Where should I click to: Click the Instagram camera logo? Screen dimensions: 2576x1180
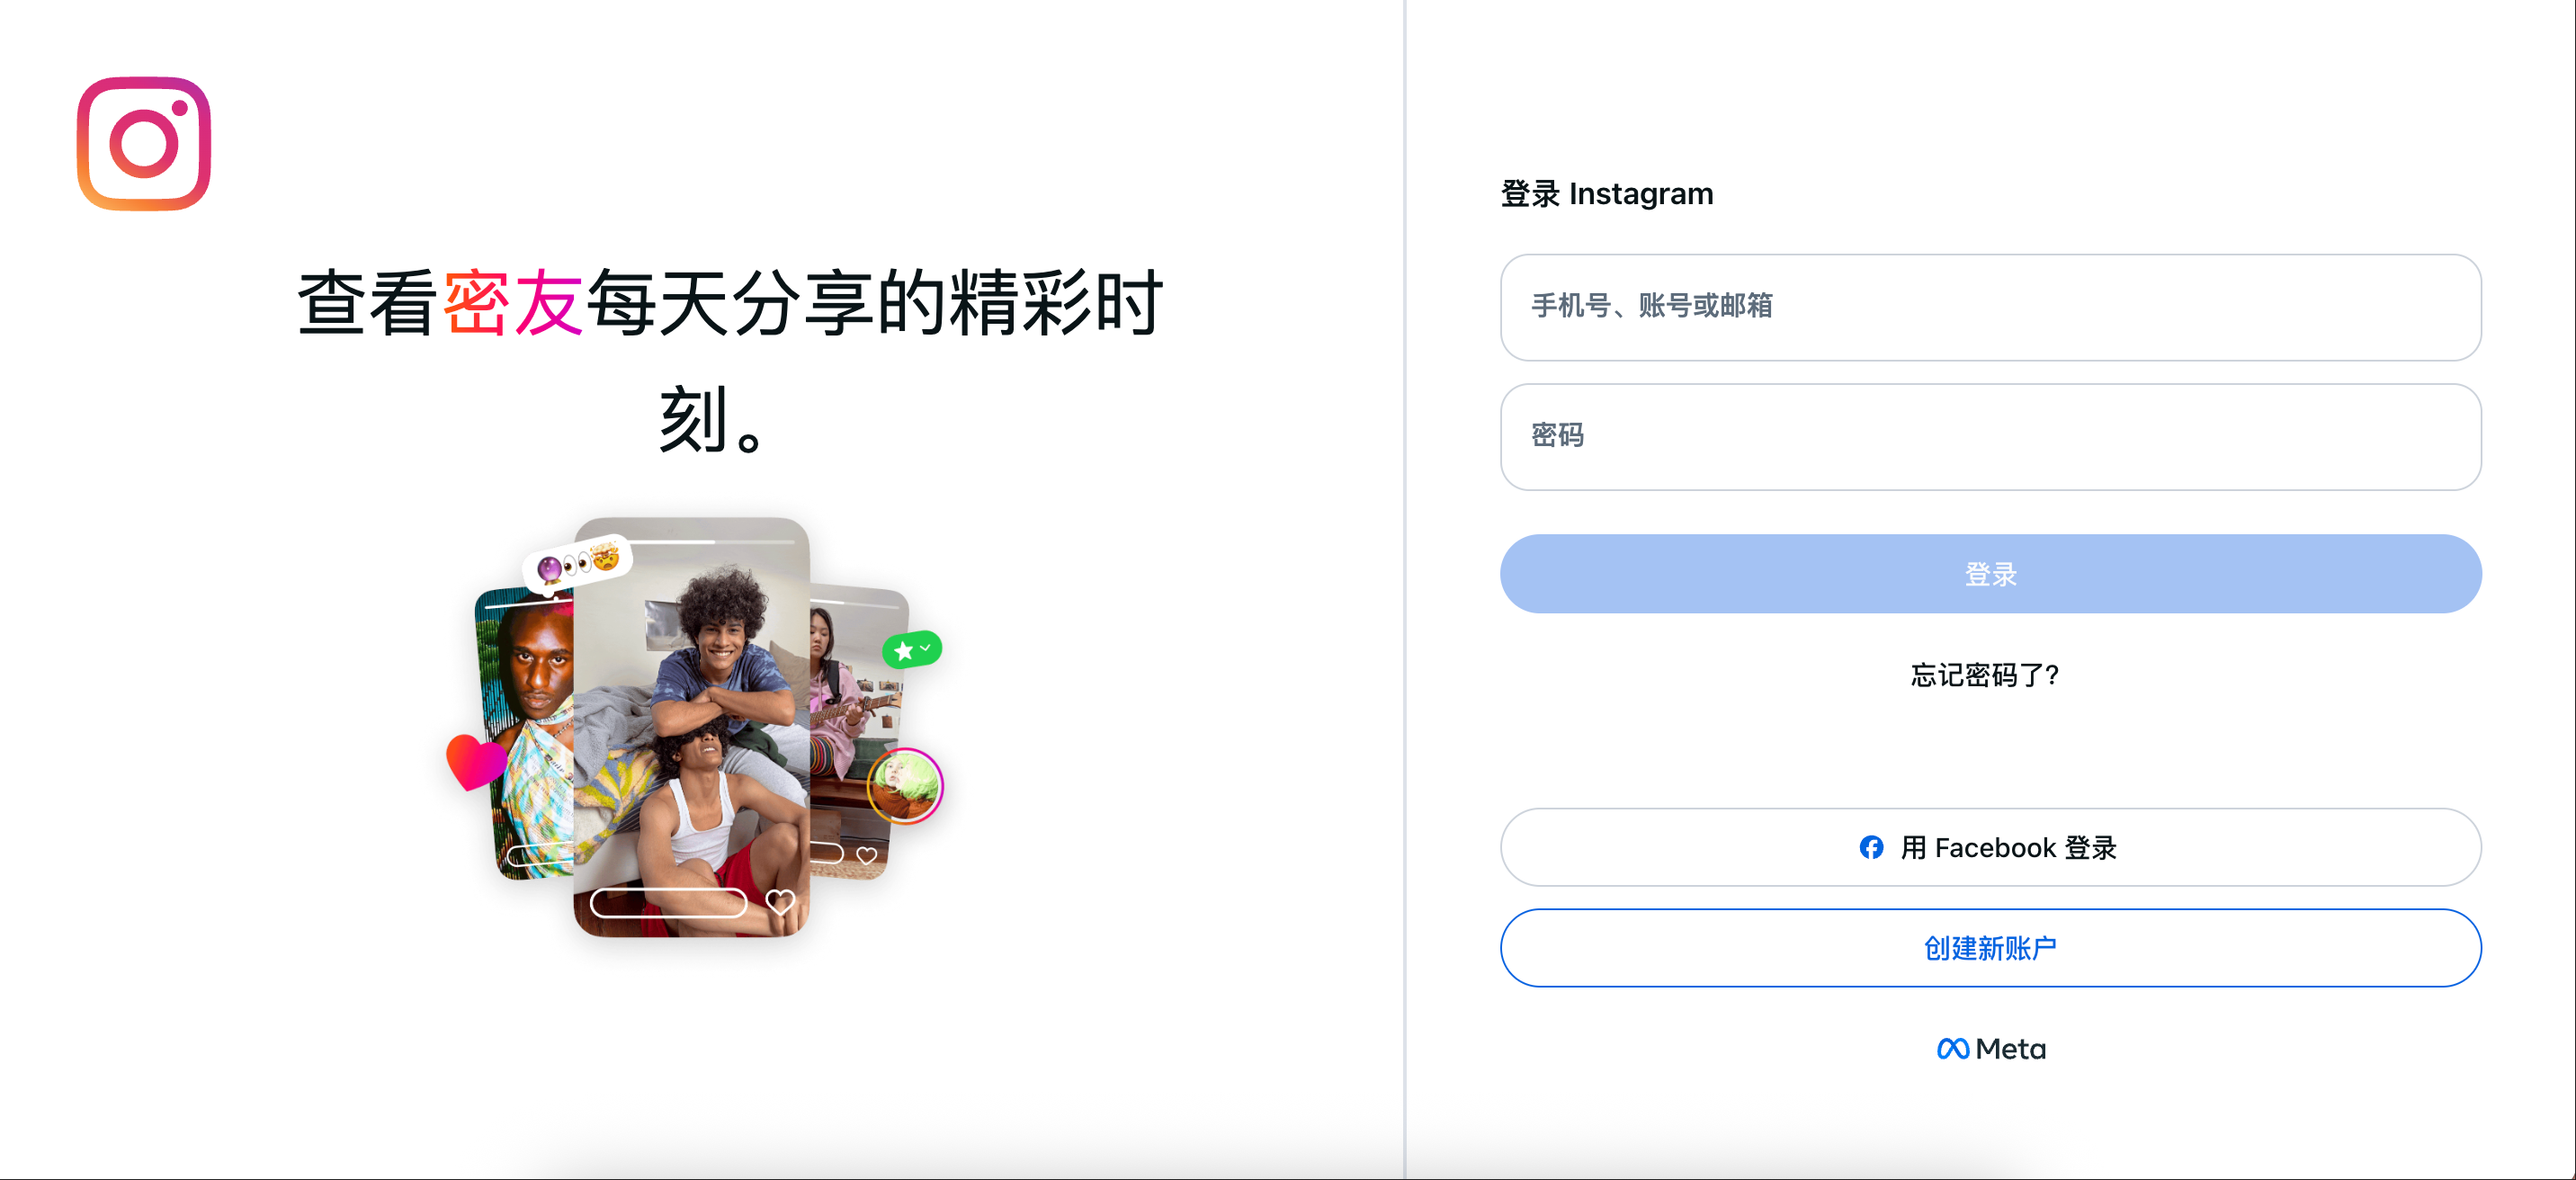[144, 144]
